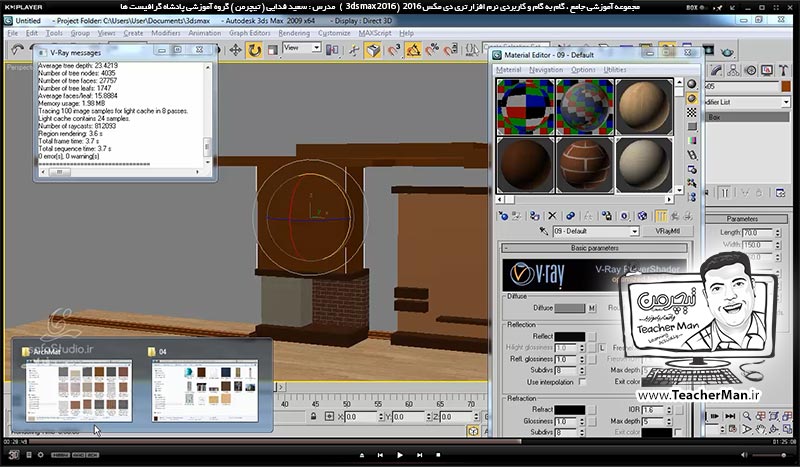Click the Sample Type sphere icon
This screenshot has height=467, width=800.
[691, 84]
